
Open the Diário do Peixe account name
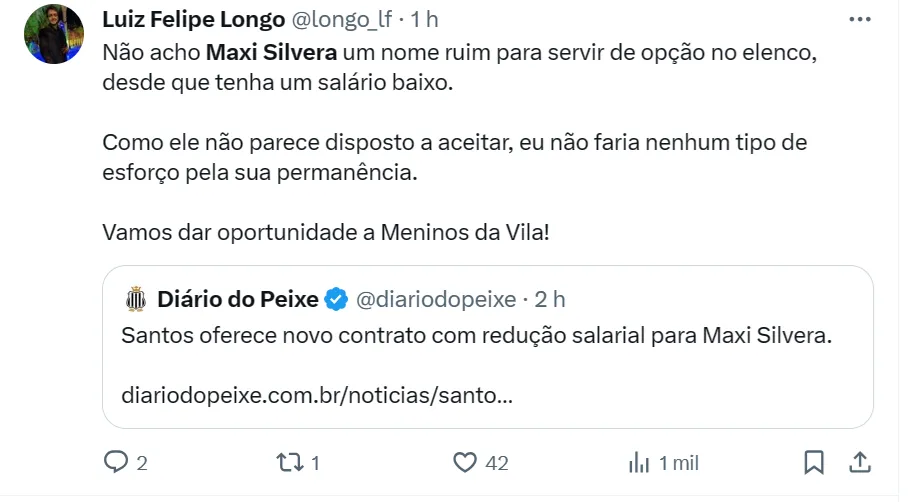[x=236, y=298]
